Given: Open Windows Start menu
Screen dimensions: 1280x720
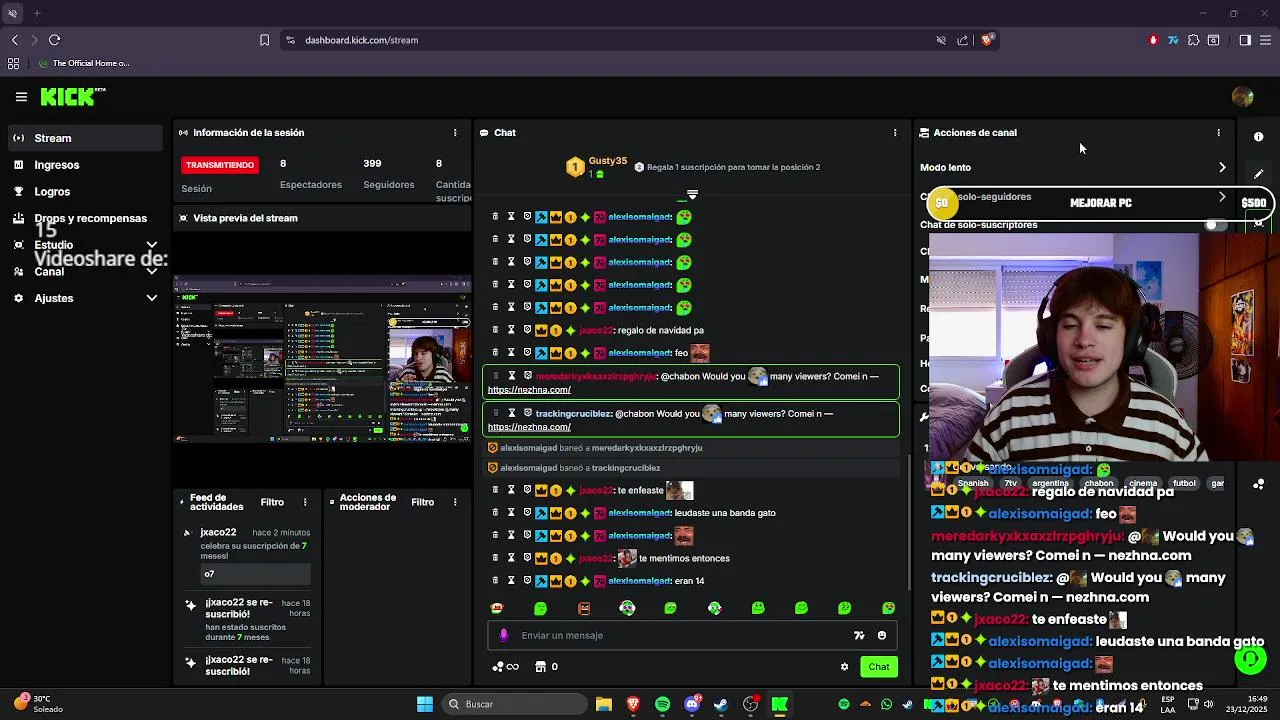Looking at the screenshot, I should pos(425,704).
